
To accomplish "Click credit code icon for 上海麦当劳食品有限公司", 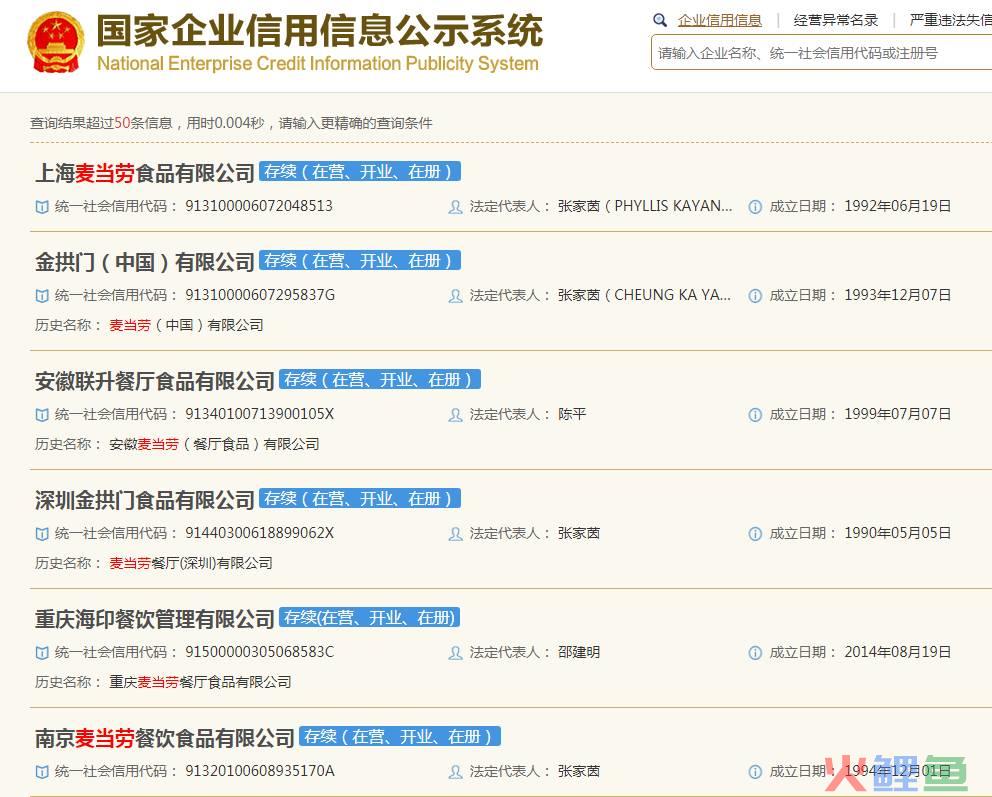I will point(42,207).
